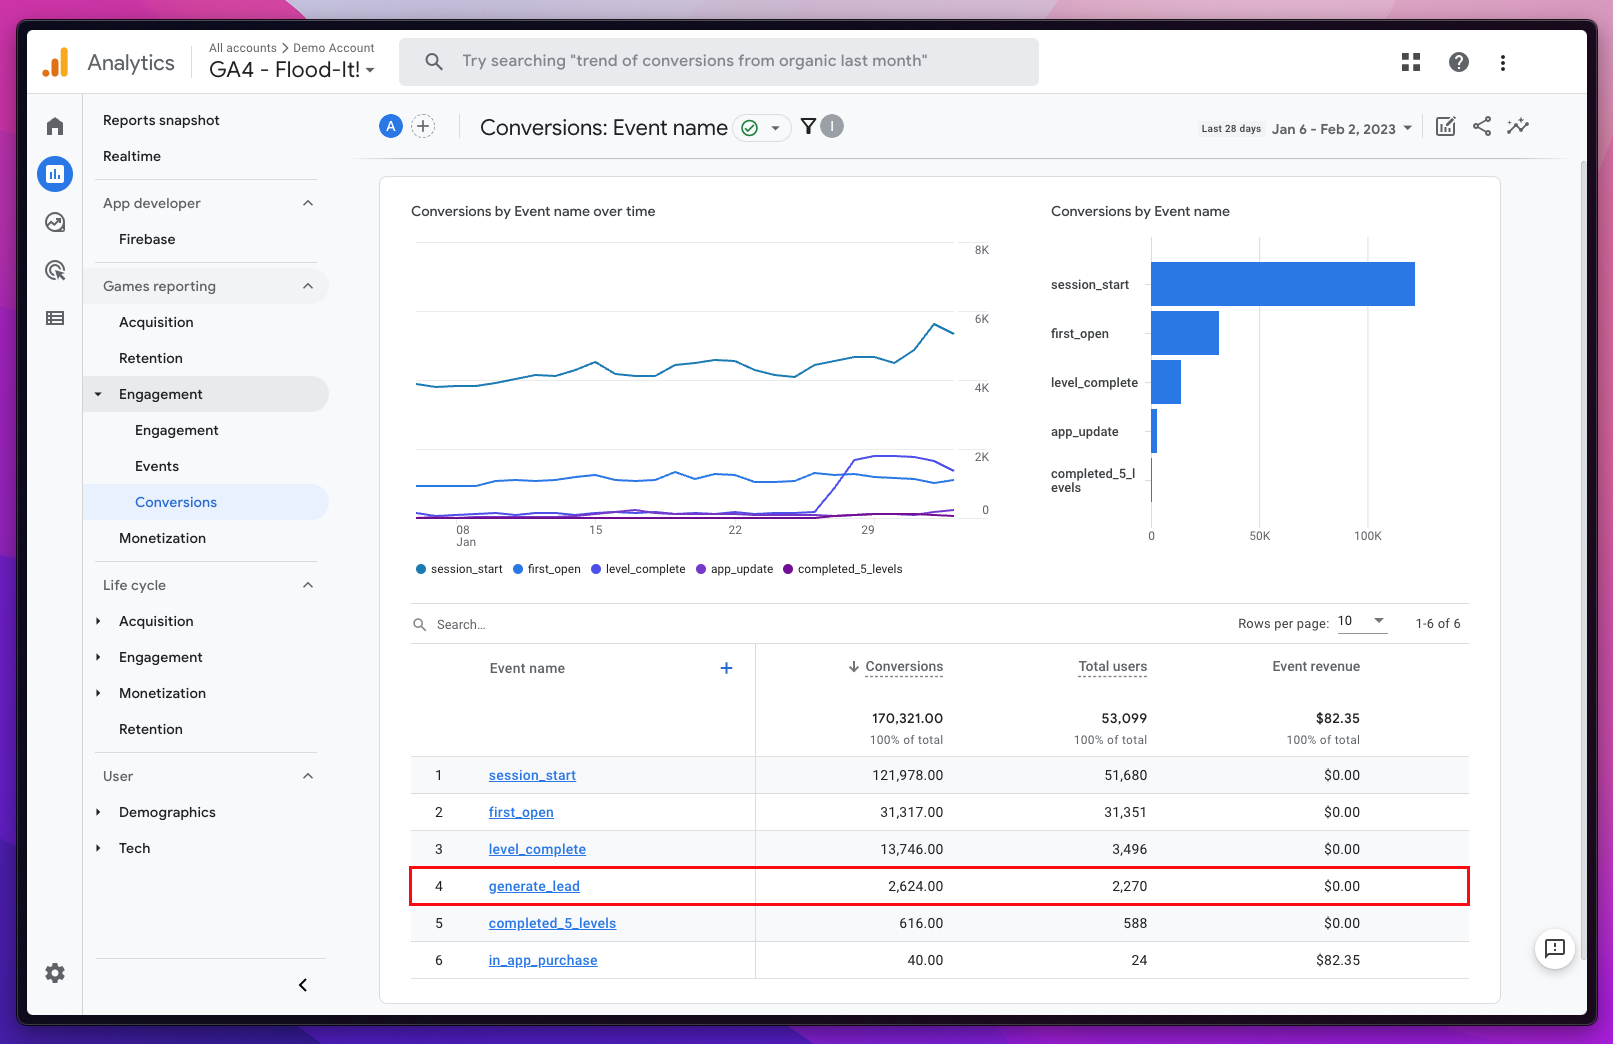Open Admin settings gear
Screen dimensions: 1613x1044
click(x=55, y=973)
